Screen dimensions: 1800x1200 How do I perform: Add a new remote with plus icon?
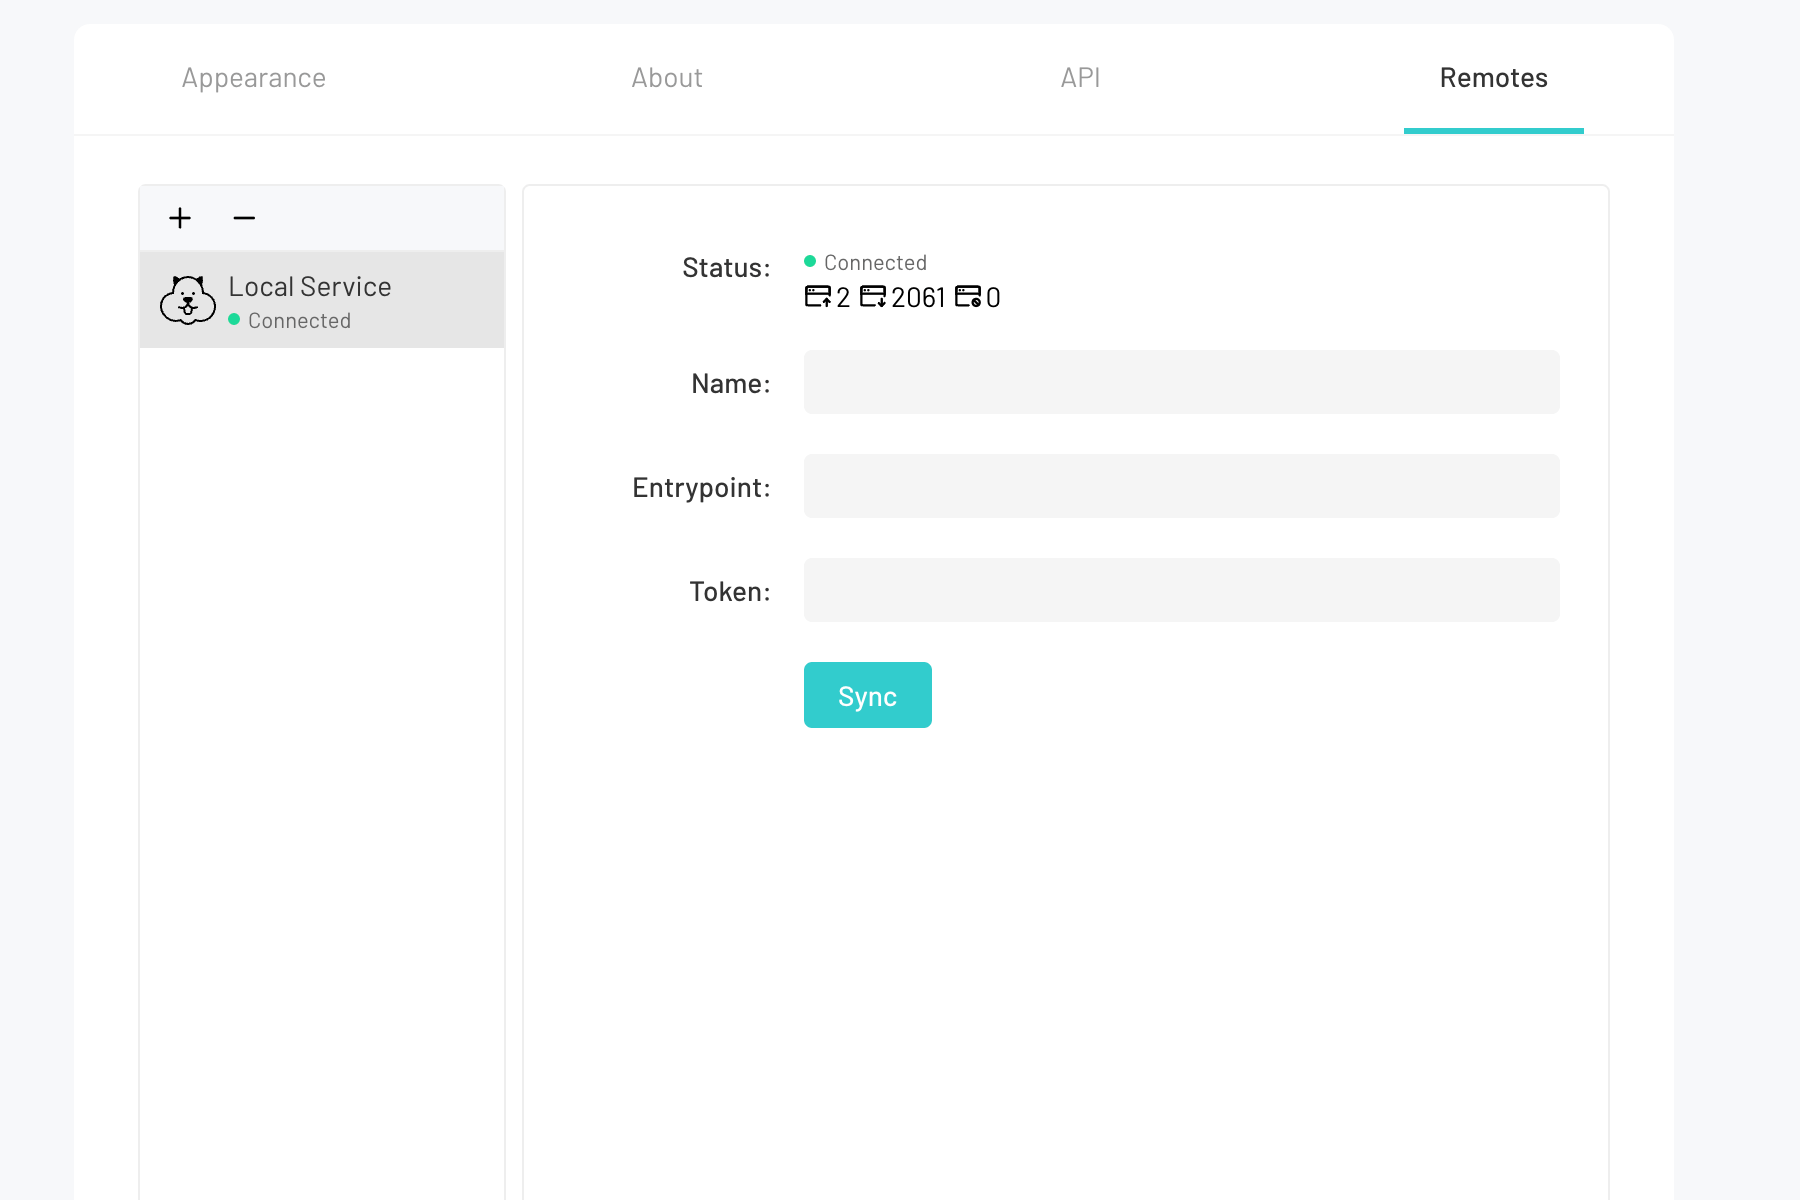[180, 218]
